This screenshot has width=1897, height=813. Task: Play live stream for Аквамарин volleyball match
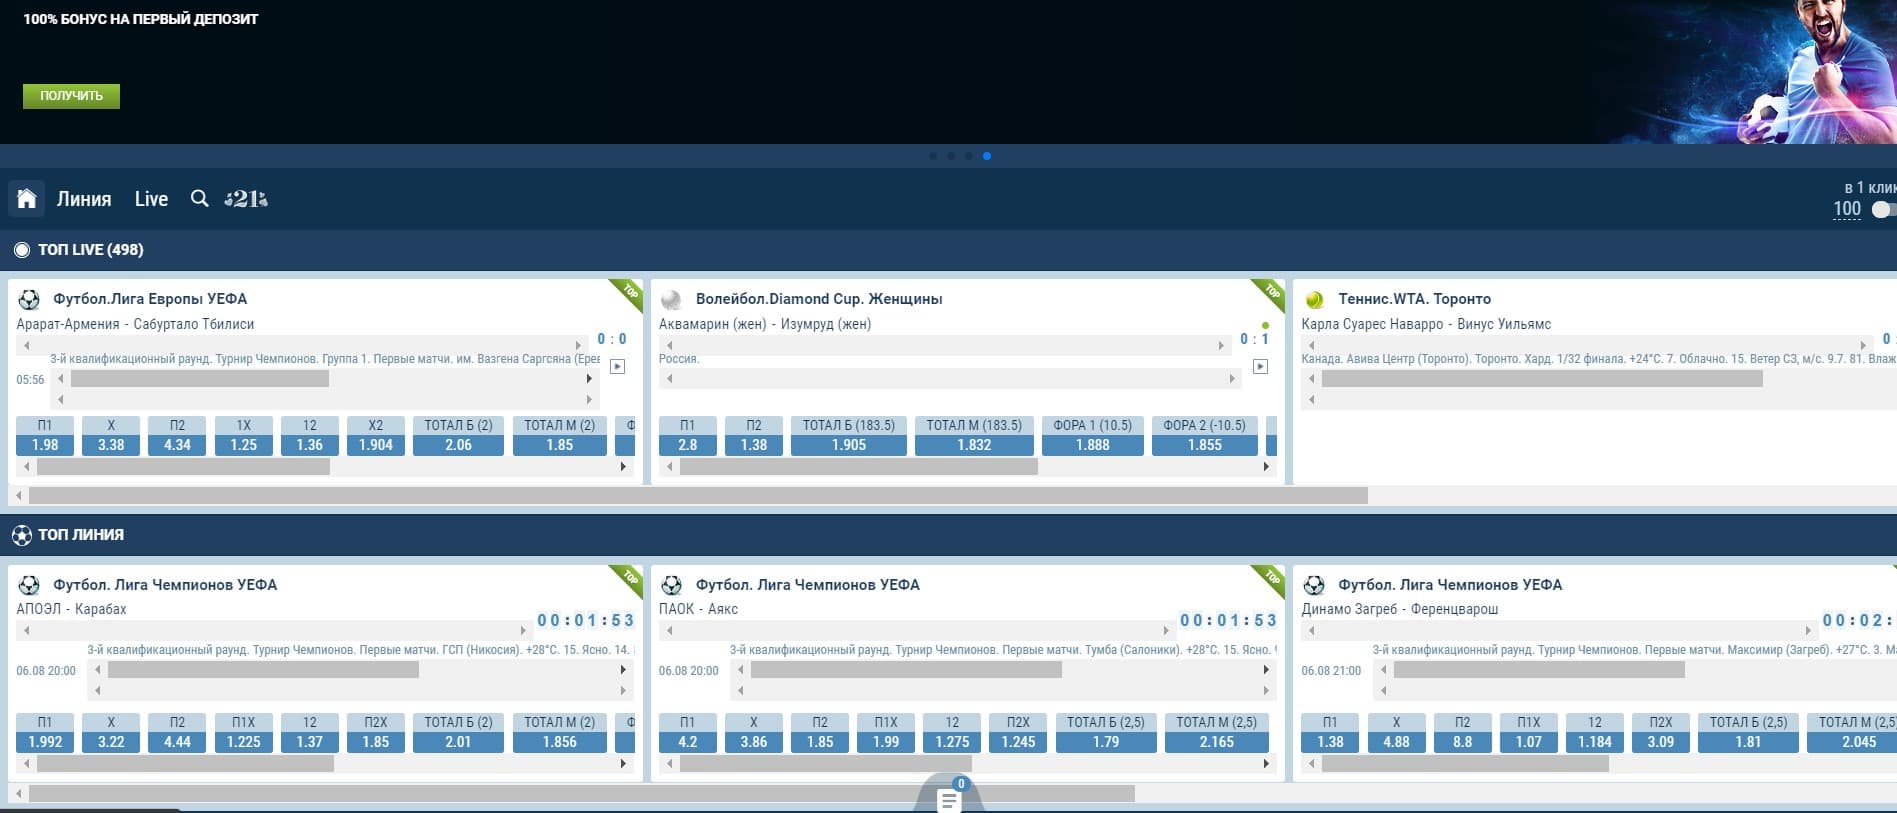1261,367
